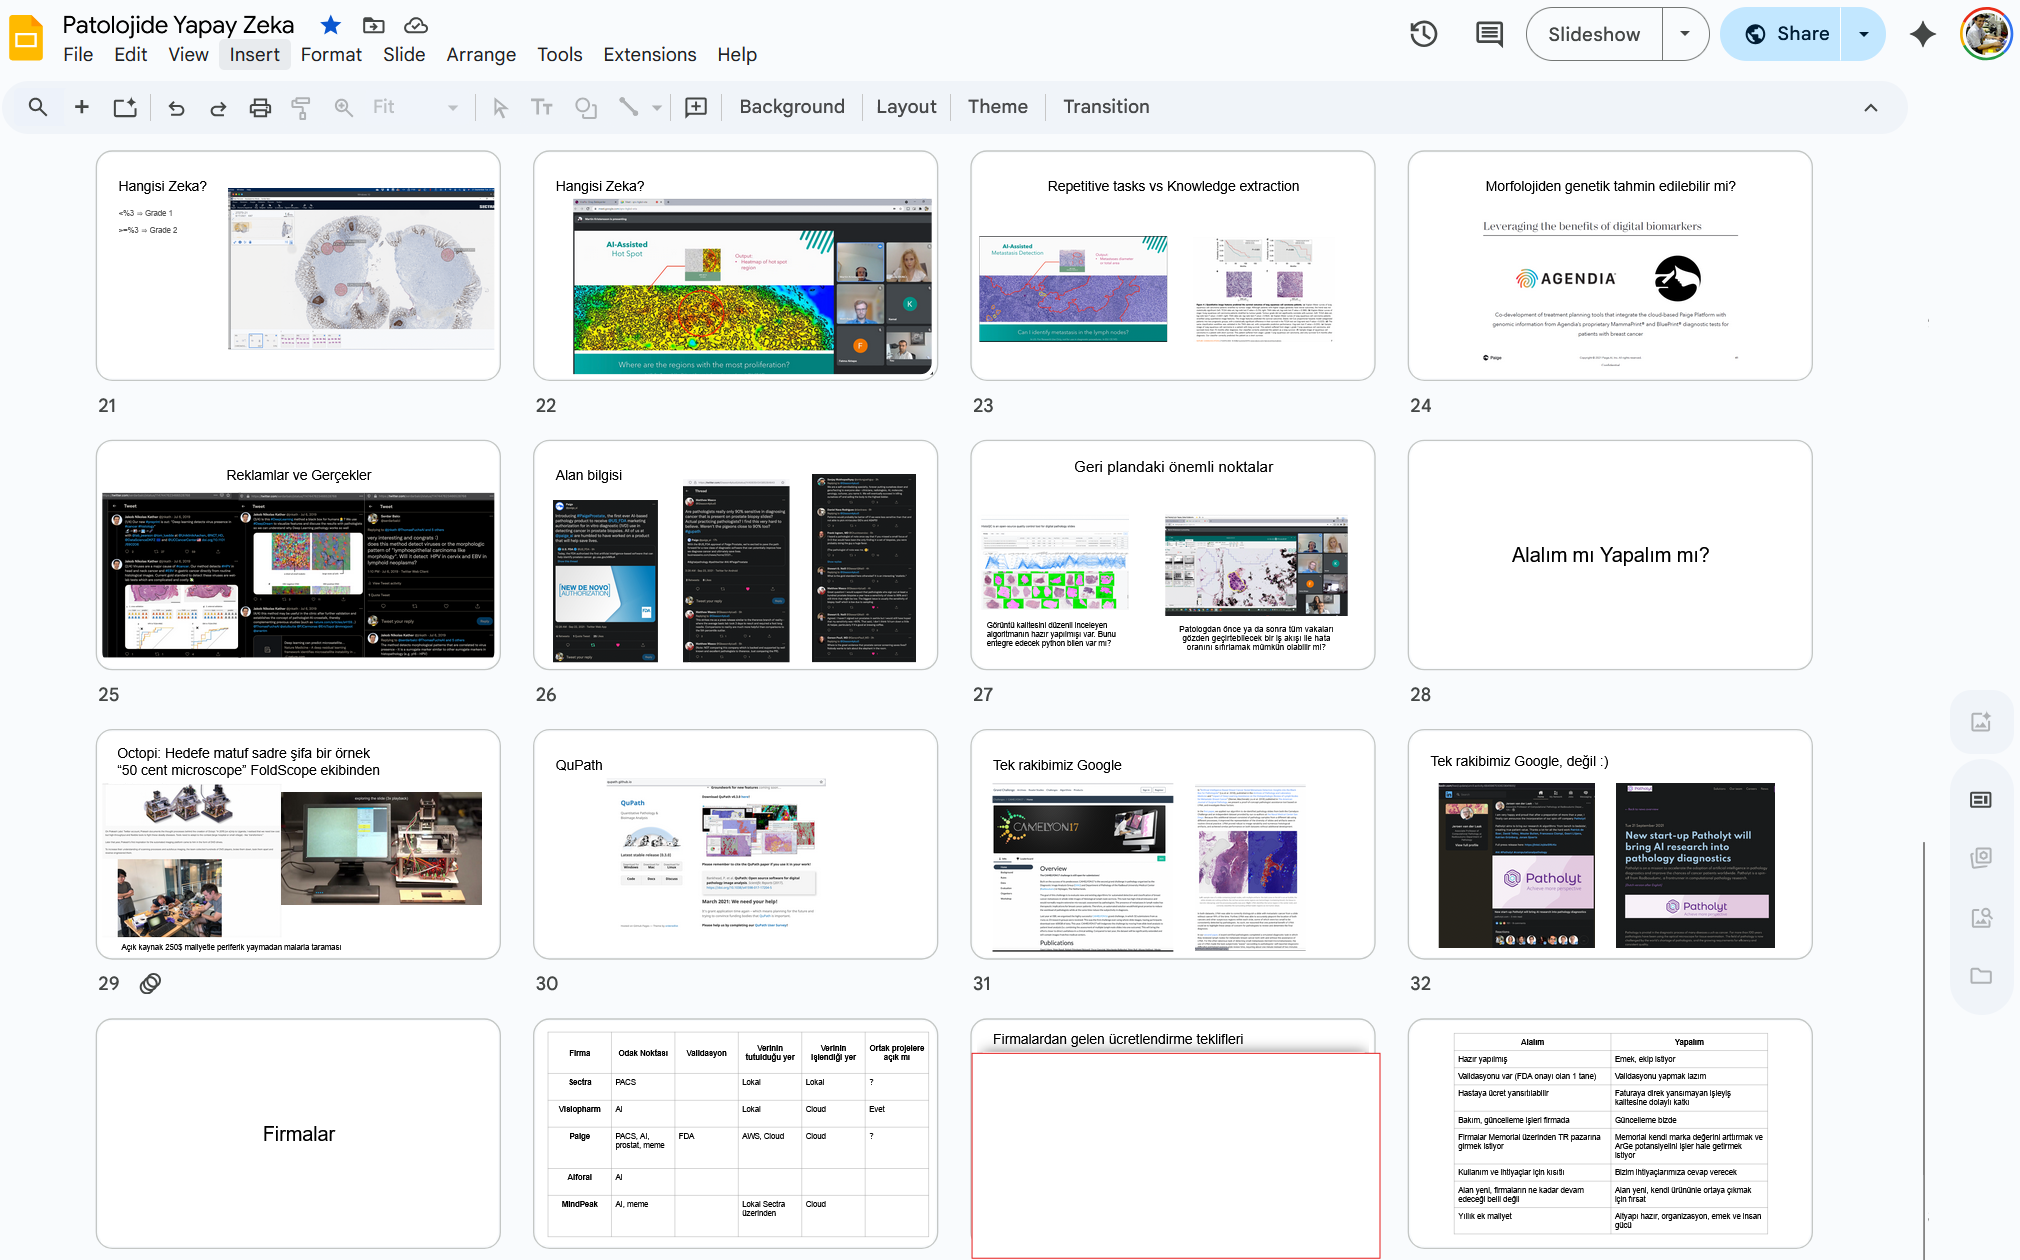The height and width of the screenshot is (1260, 2020).
Task: Select slide 28 Alalım mı Yapalım mı thumbnail
Action: point(1609,555)
